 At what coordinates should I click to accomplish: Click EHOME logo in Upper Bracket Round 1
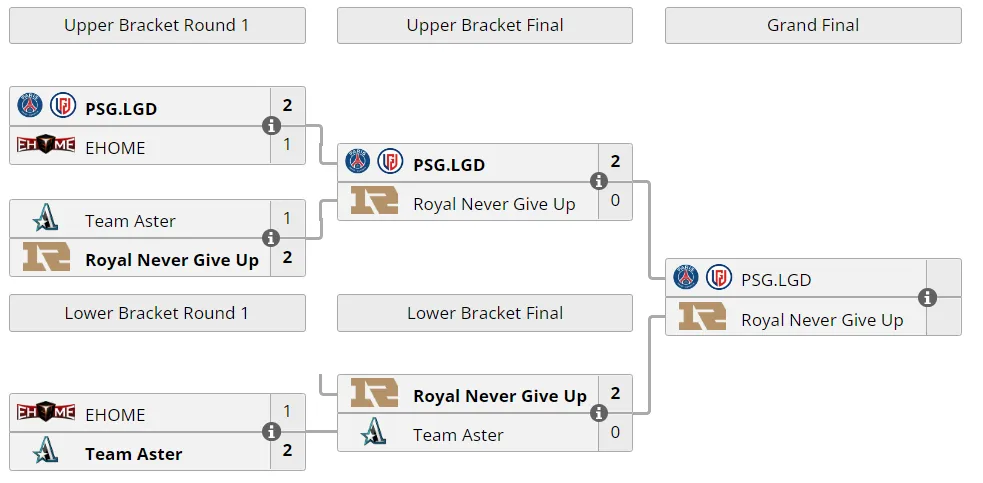pos(46,145)
